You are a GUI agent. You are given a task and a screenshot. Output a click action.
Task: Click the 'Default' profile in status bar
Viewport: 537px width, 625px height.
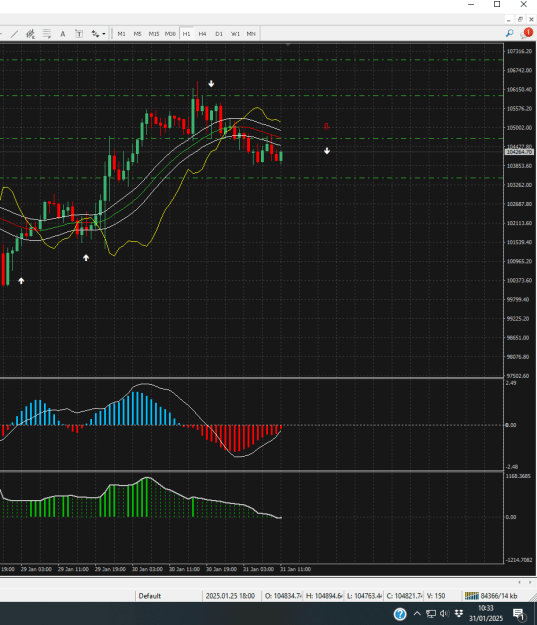pyautogui.click(x=149, y=596)
